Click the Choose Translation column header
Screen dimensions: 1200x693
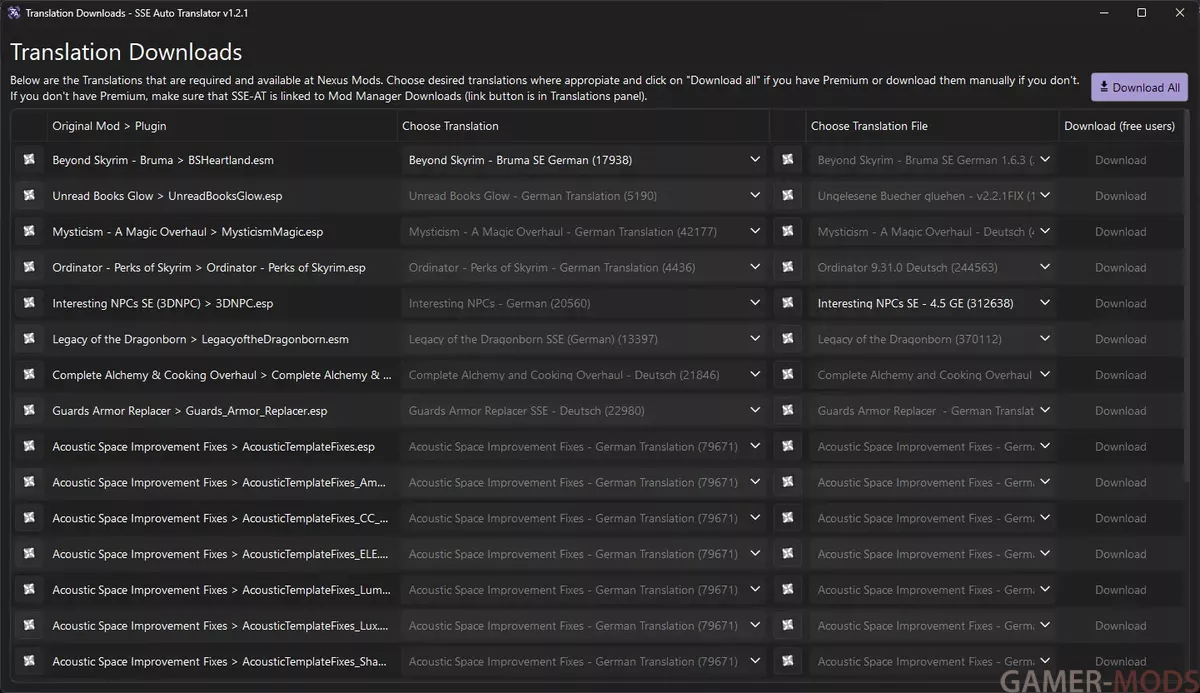tap(450, 126)
